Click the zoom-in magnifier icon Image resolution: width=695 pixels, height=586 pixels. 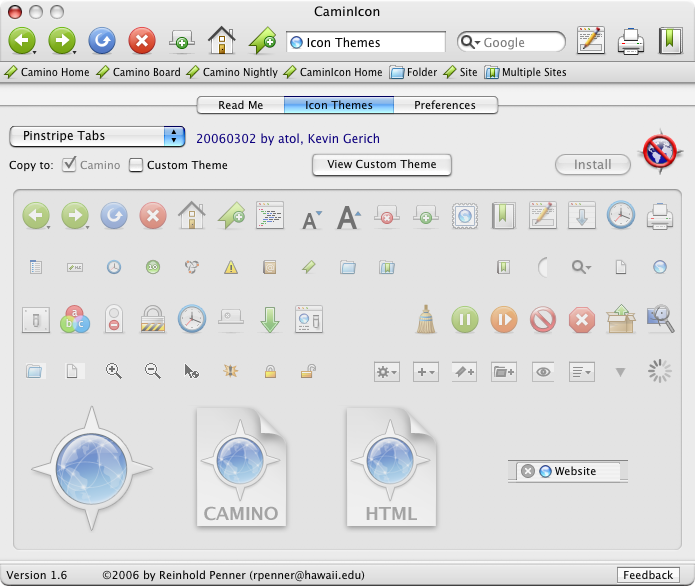pos(113,371)
